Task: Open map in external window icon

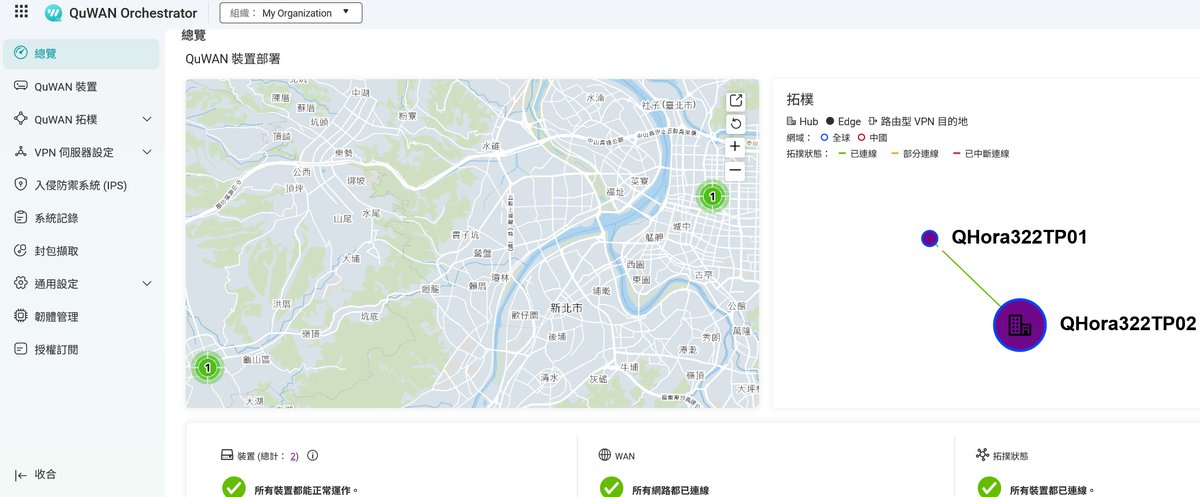Action: (735, 100)
